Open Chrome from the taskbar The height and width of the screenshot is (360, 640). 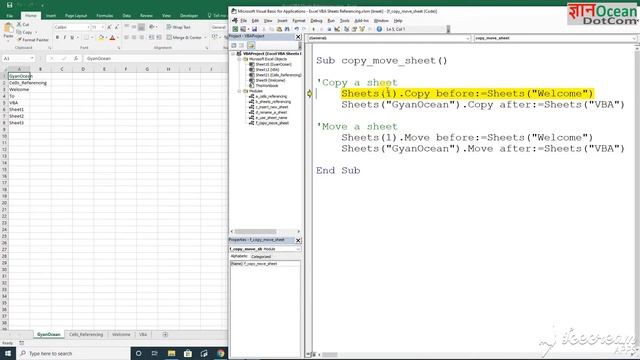pyautogui.click(x=221, y=353)
